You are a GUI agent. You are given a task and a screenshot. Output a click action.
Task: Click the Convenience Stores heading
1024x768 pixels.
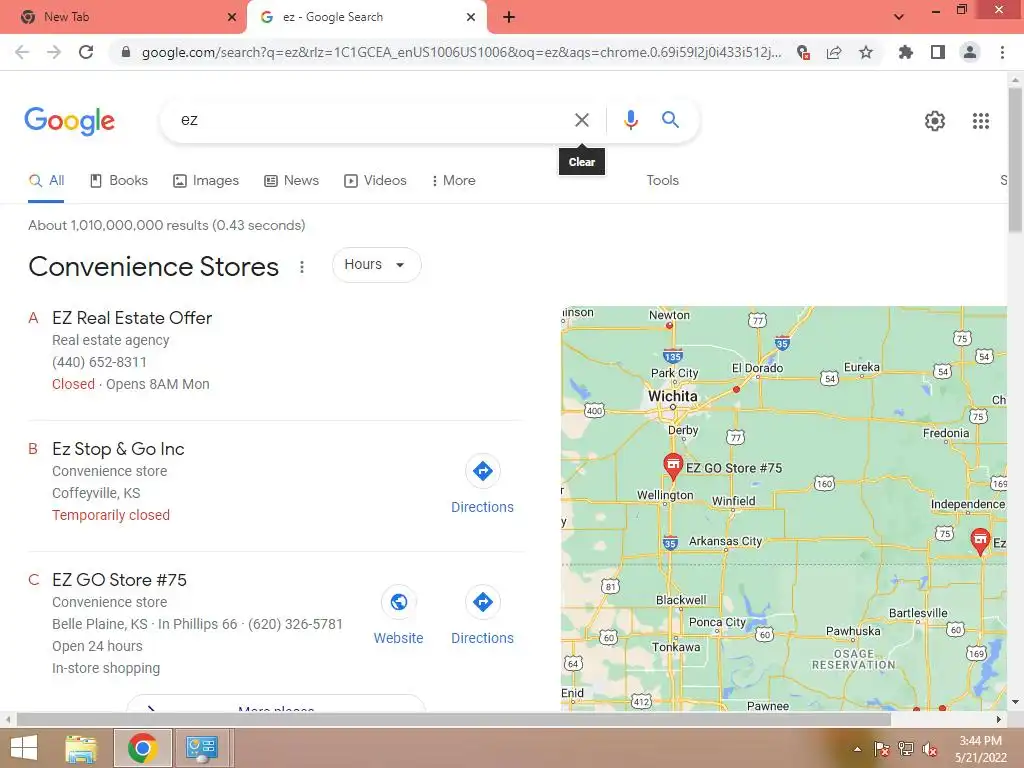pyautogui.click(x=153, y=266)
